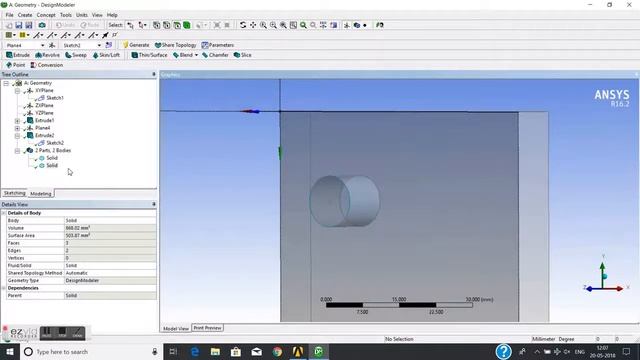Activate the New Selection cursor icon

coord(130,25)
